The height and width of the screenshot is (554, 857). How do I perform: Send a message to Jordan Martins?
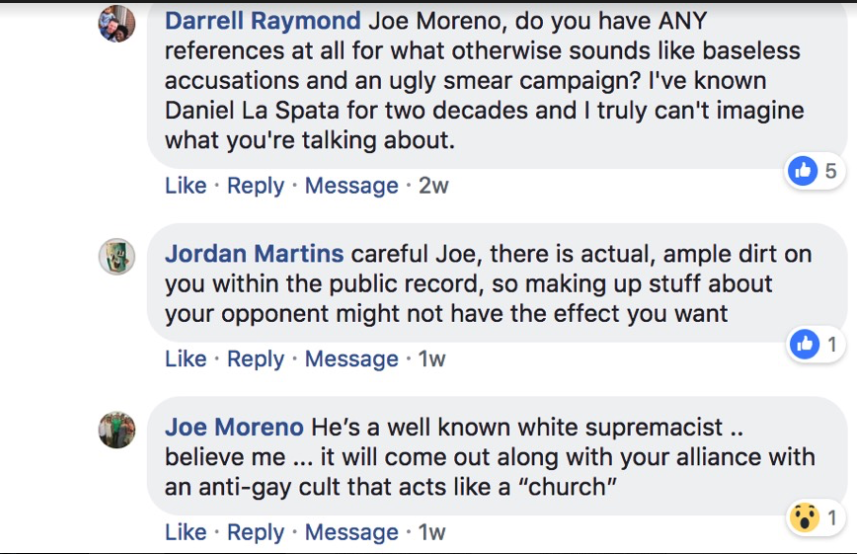pyautogui.click(x=351, y=359)
